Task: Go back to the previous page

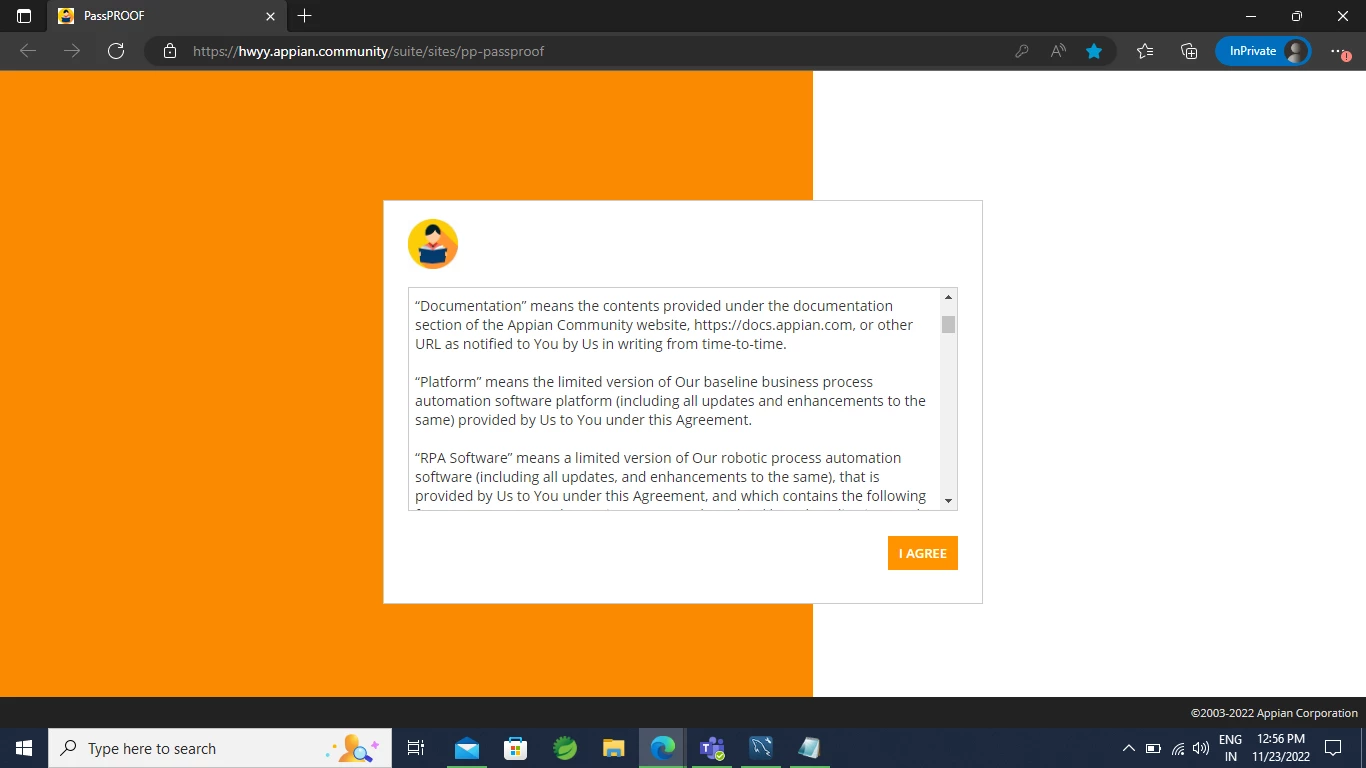Action: [28, 51]
